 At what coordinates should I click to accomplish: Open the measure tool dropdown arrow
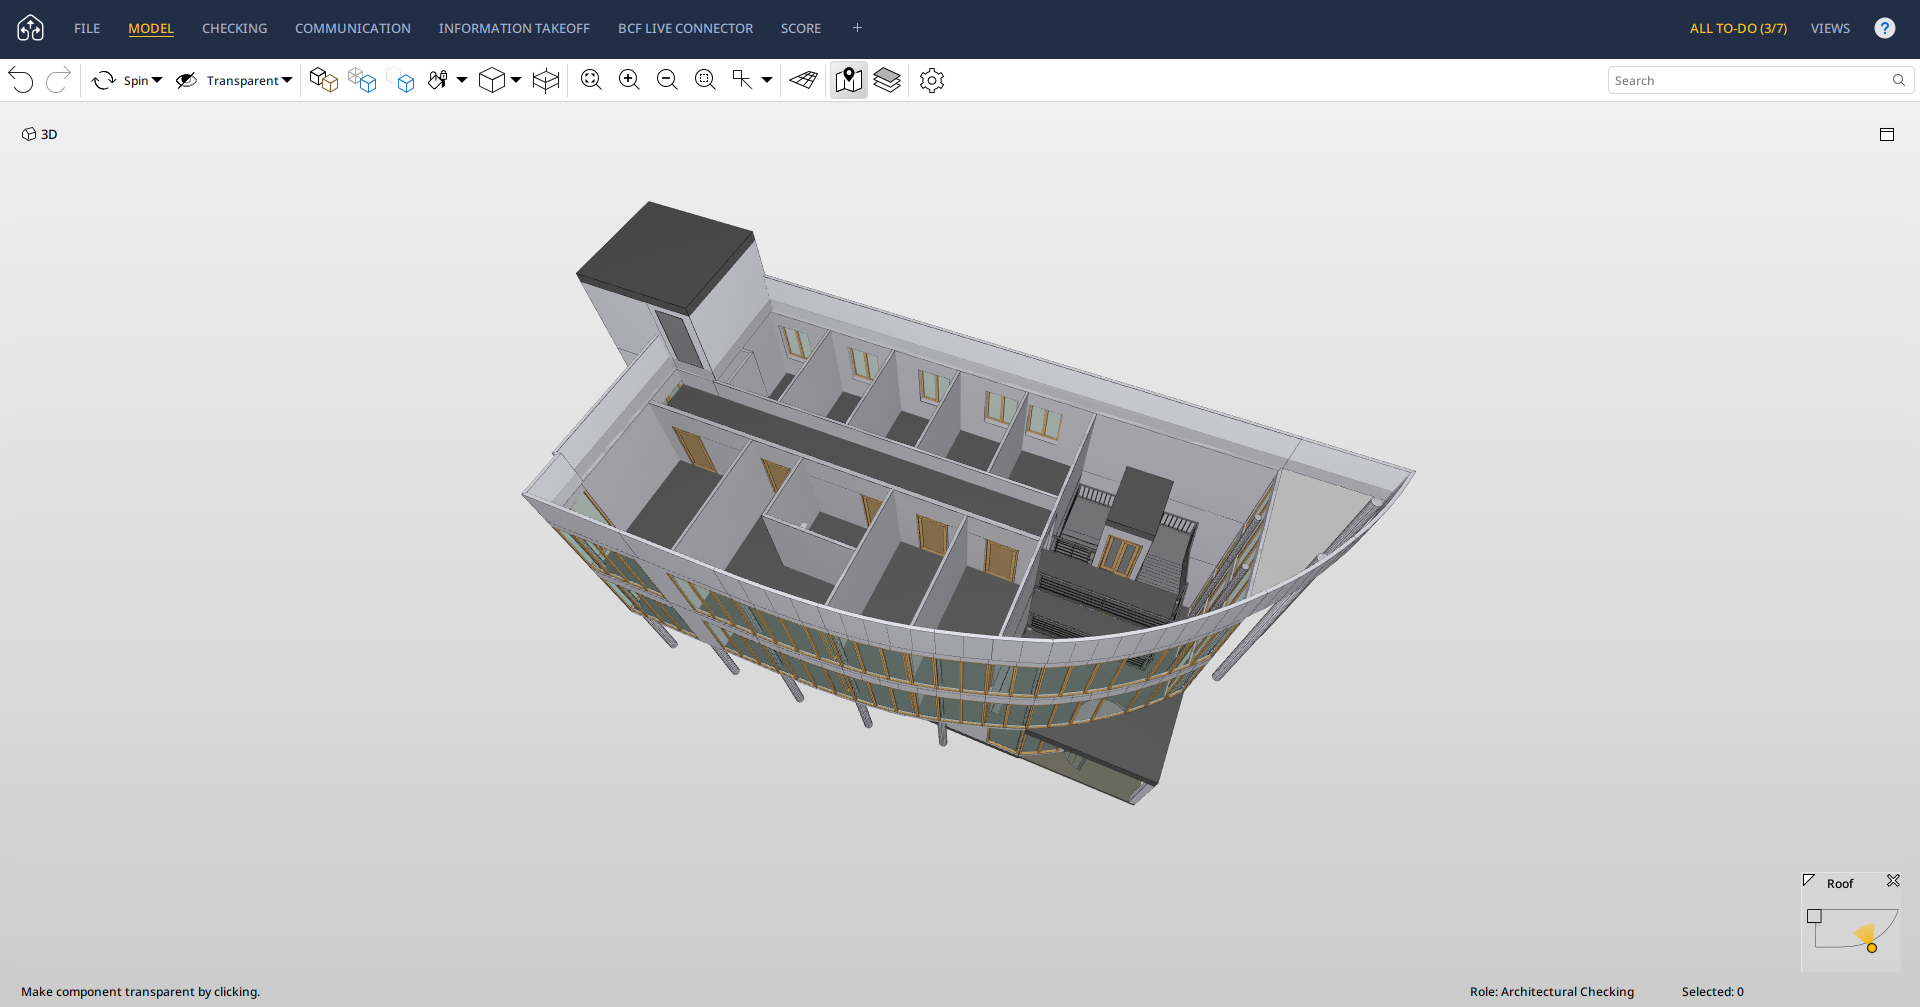point(767,80)
